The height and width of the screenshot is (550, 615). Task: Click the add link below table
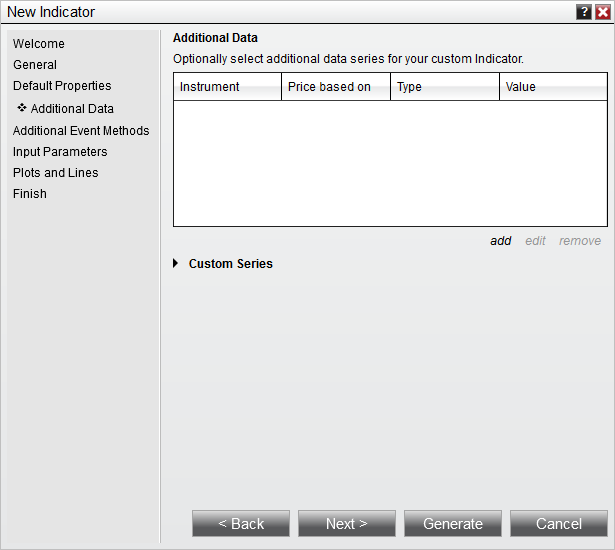500,241
